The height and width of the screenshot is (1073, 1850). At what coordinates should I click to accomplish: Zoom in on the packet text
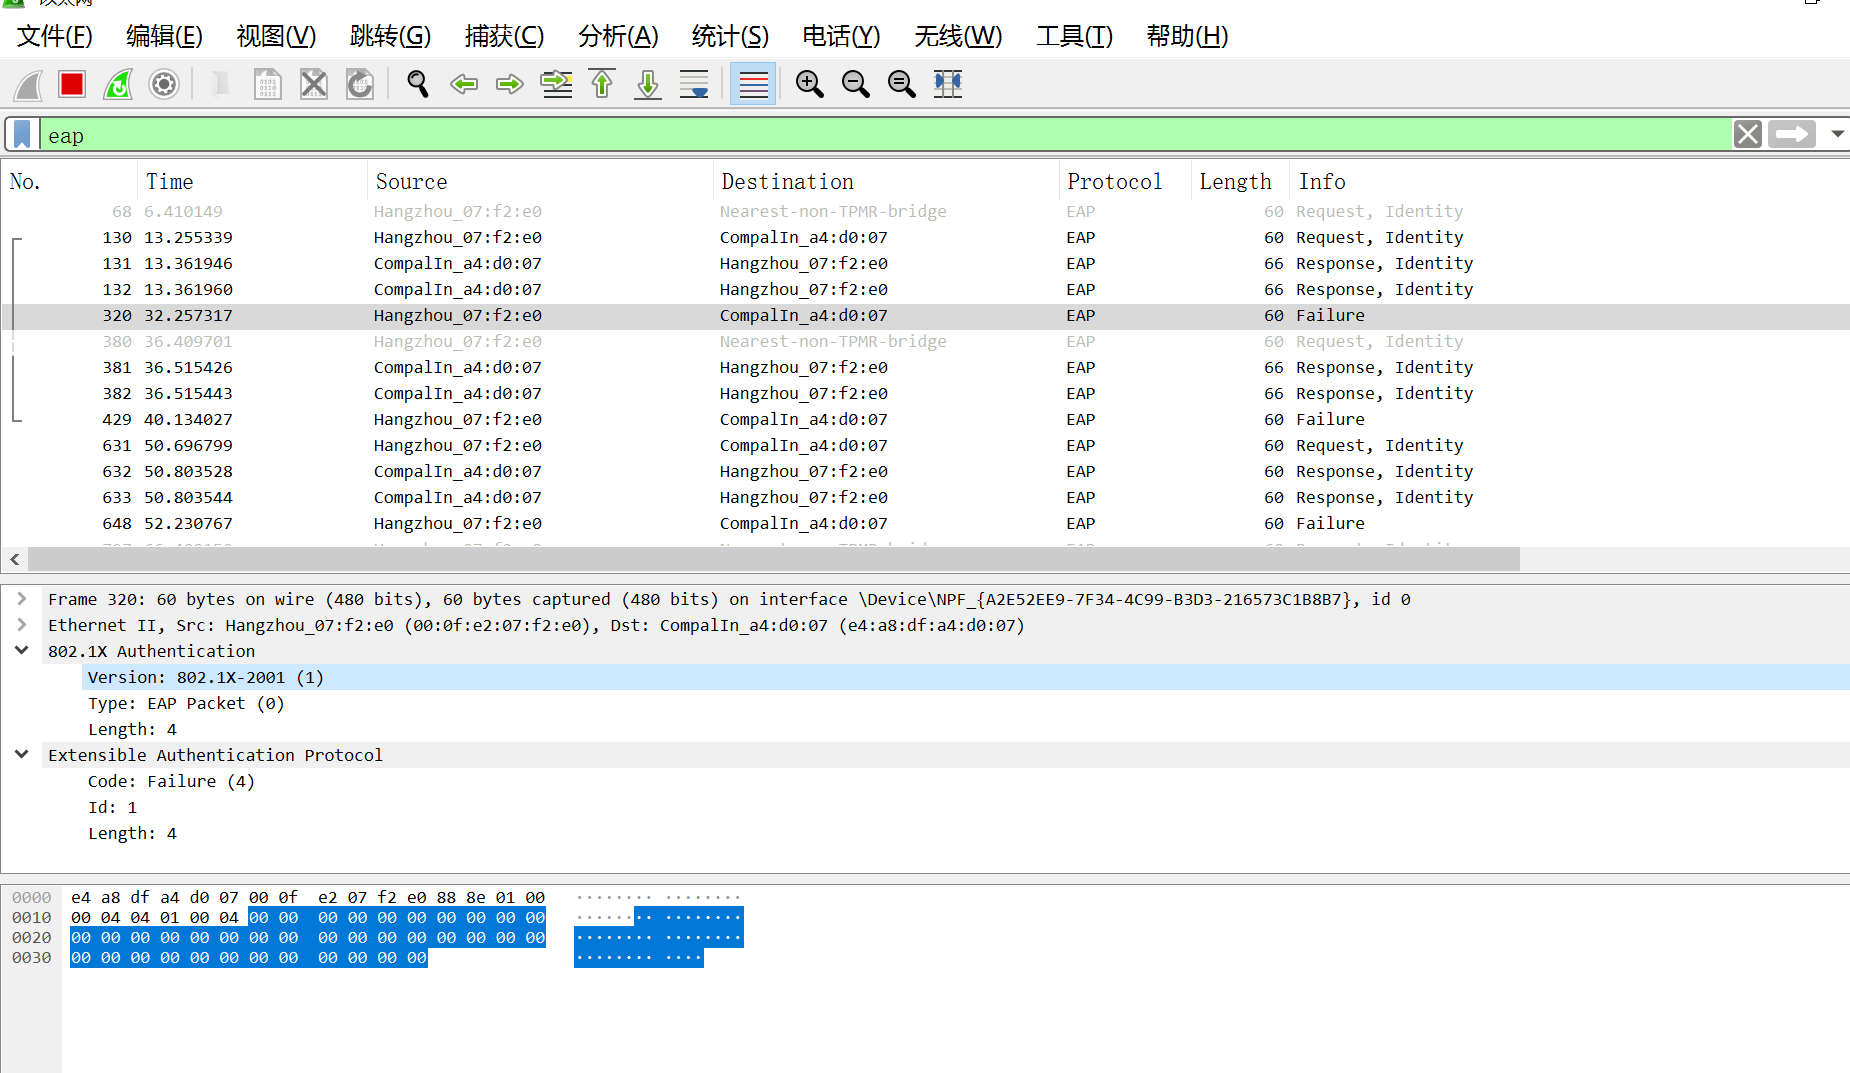810,84
